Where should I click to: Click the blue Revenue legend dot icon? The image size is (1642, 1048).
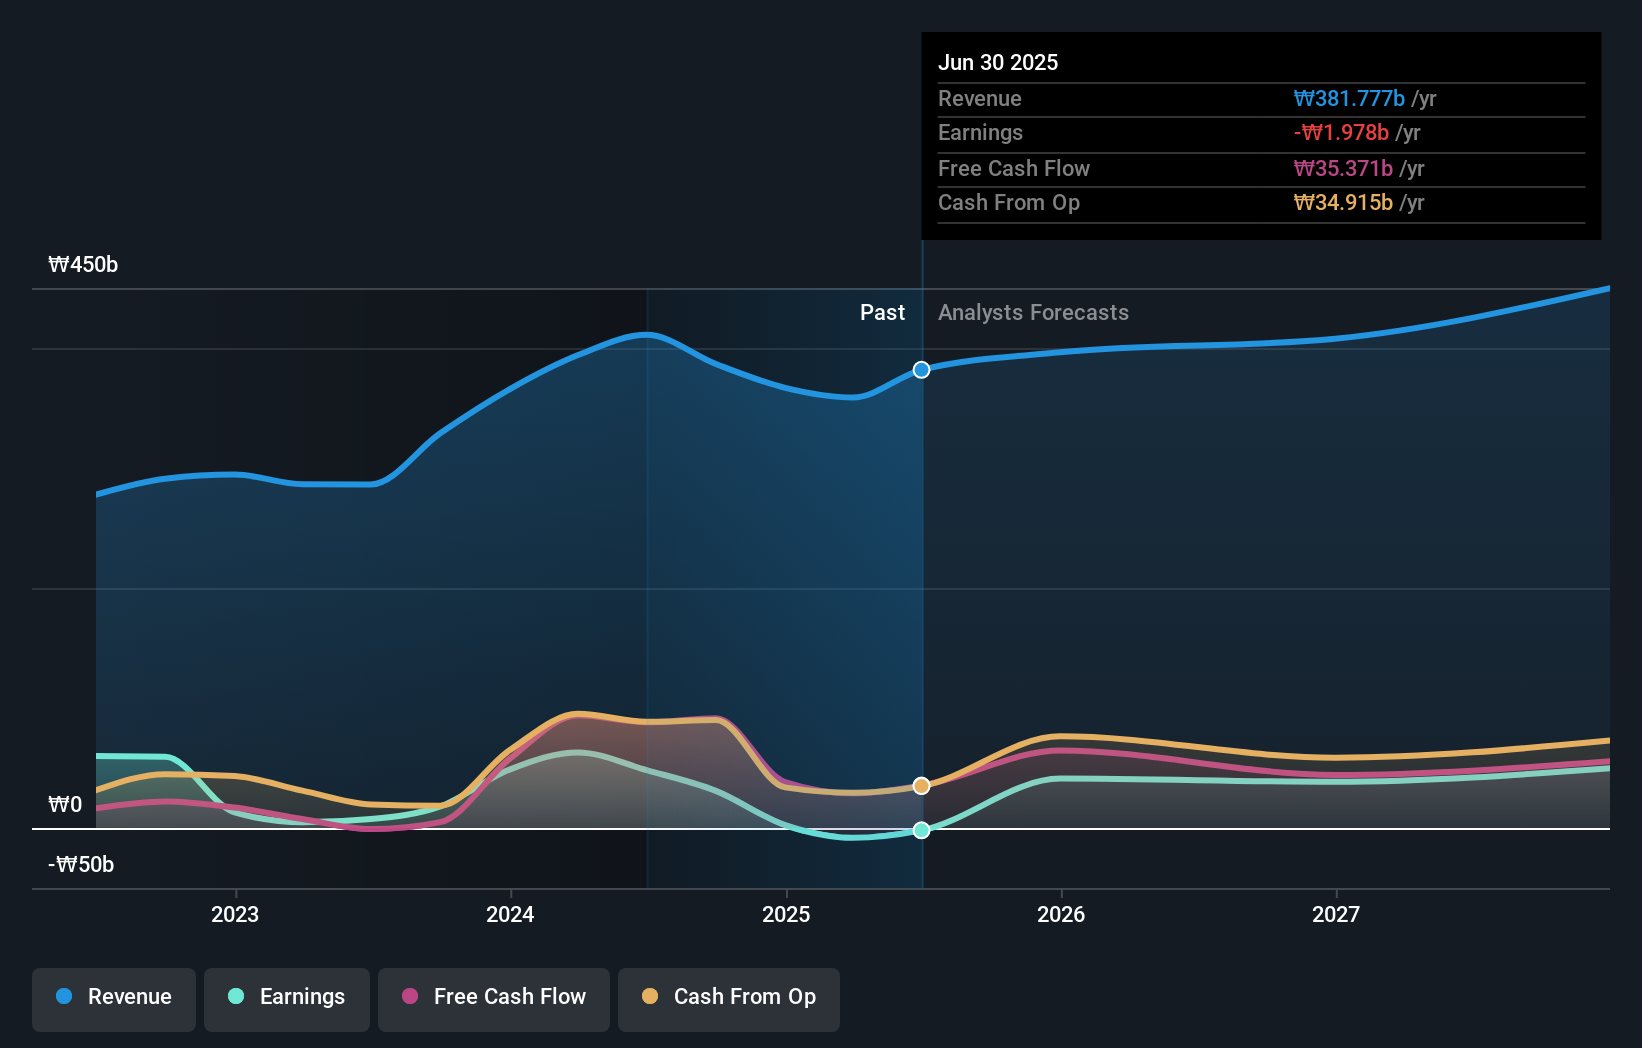click(x=64, y=997)
